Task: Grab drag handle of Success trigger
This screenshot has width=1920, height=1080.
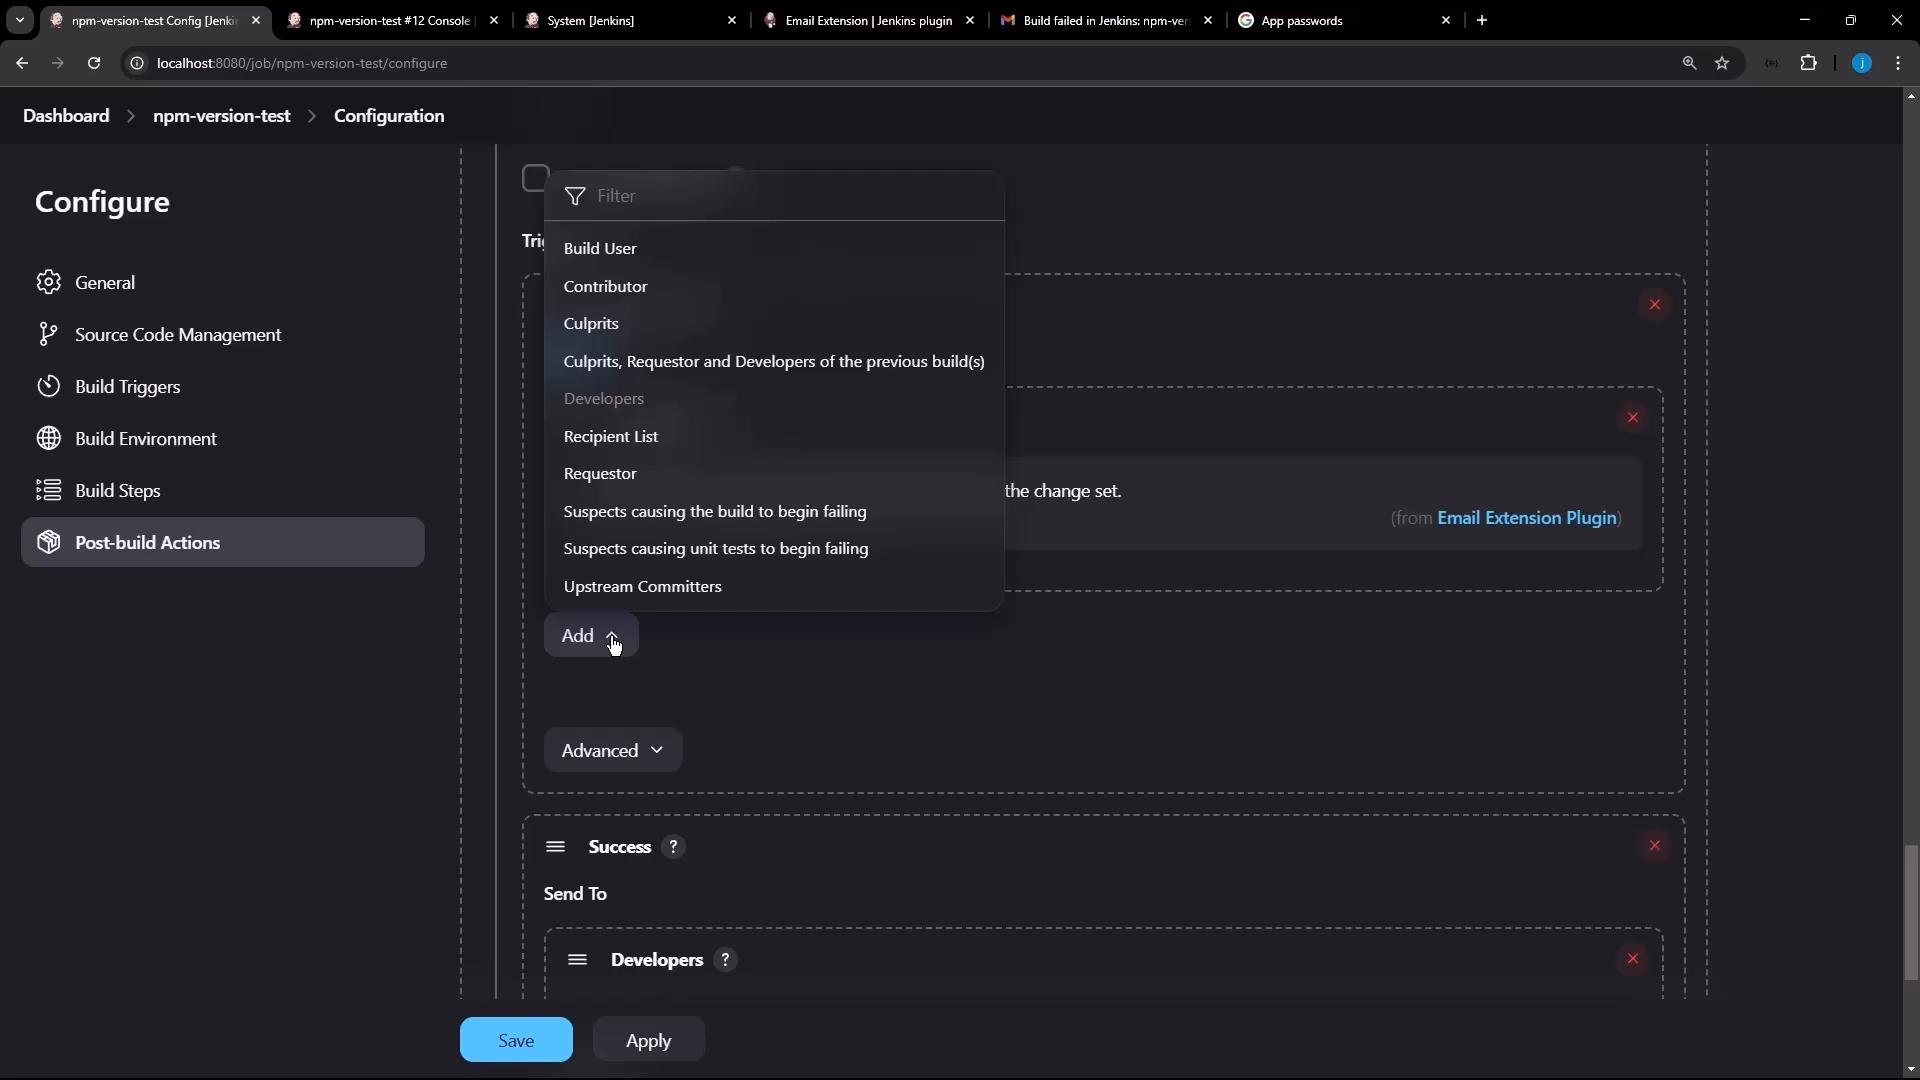Action: coord(556,847)
